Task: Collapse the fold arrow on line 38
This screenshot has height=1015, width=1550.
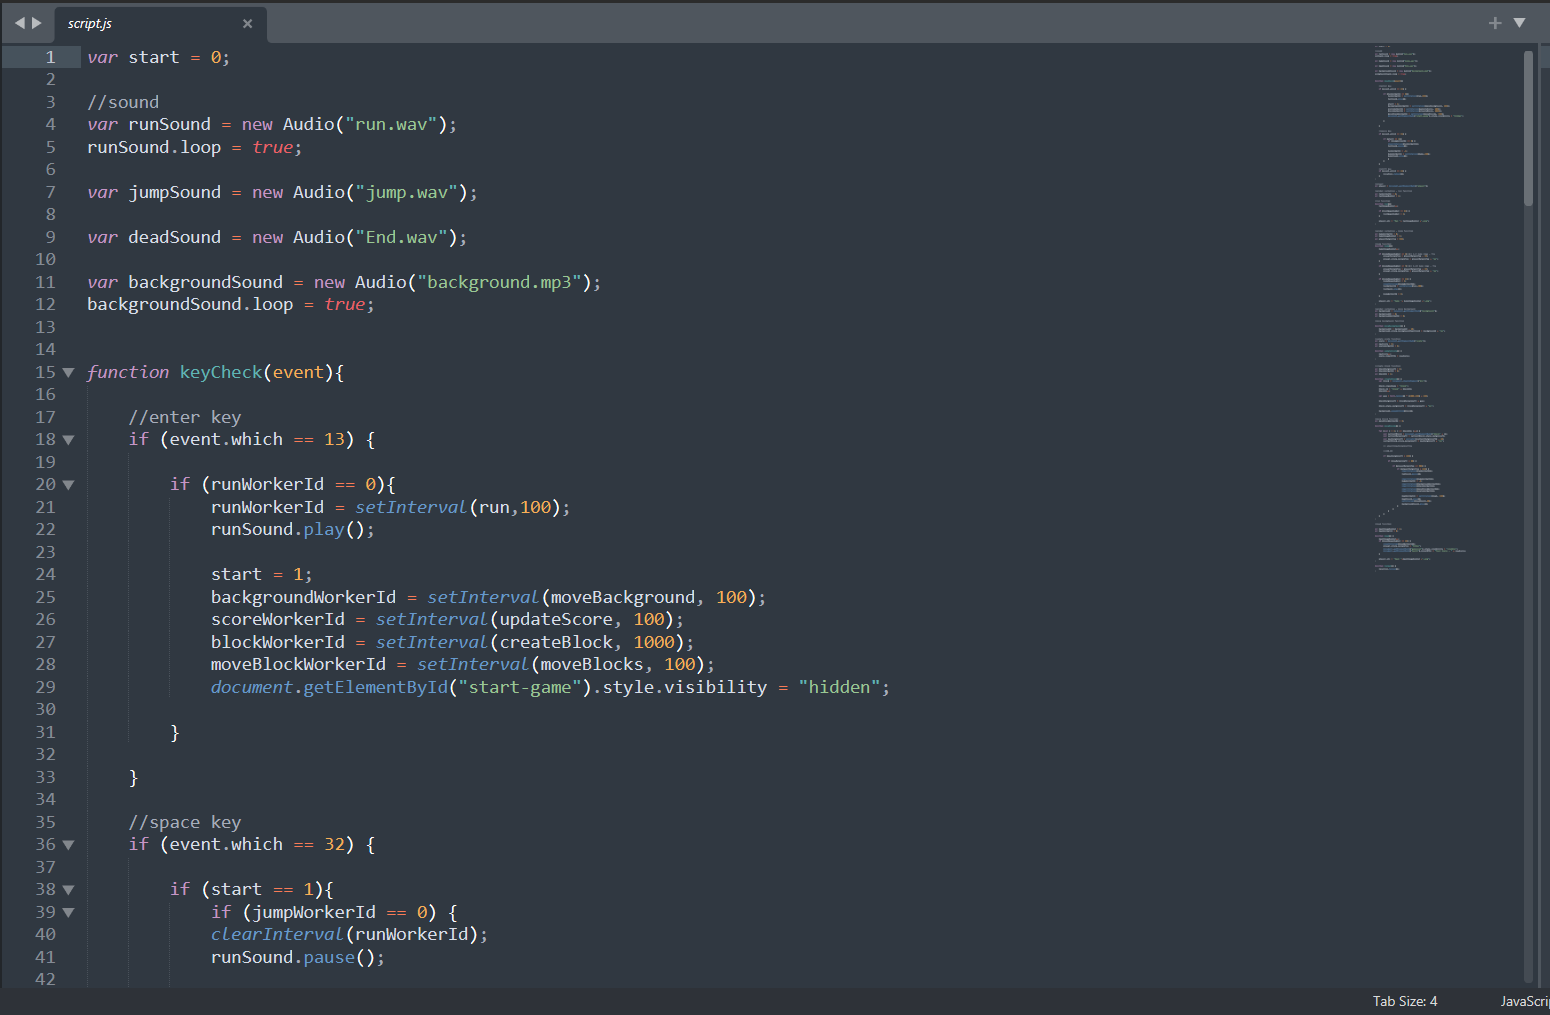Action: pos(68,889)
